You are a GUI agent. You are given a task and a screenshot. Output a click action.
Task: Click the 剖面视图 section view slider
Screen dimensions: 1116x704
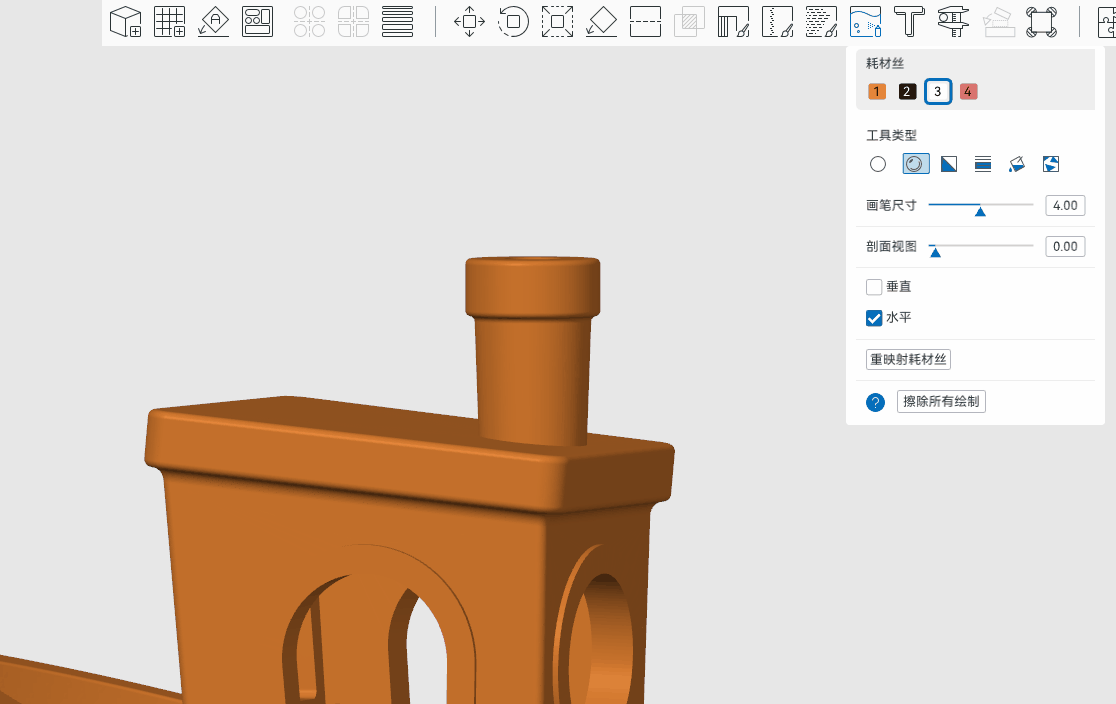point(981,247)
